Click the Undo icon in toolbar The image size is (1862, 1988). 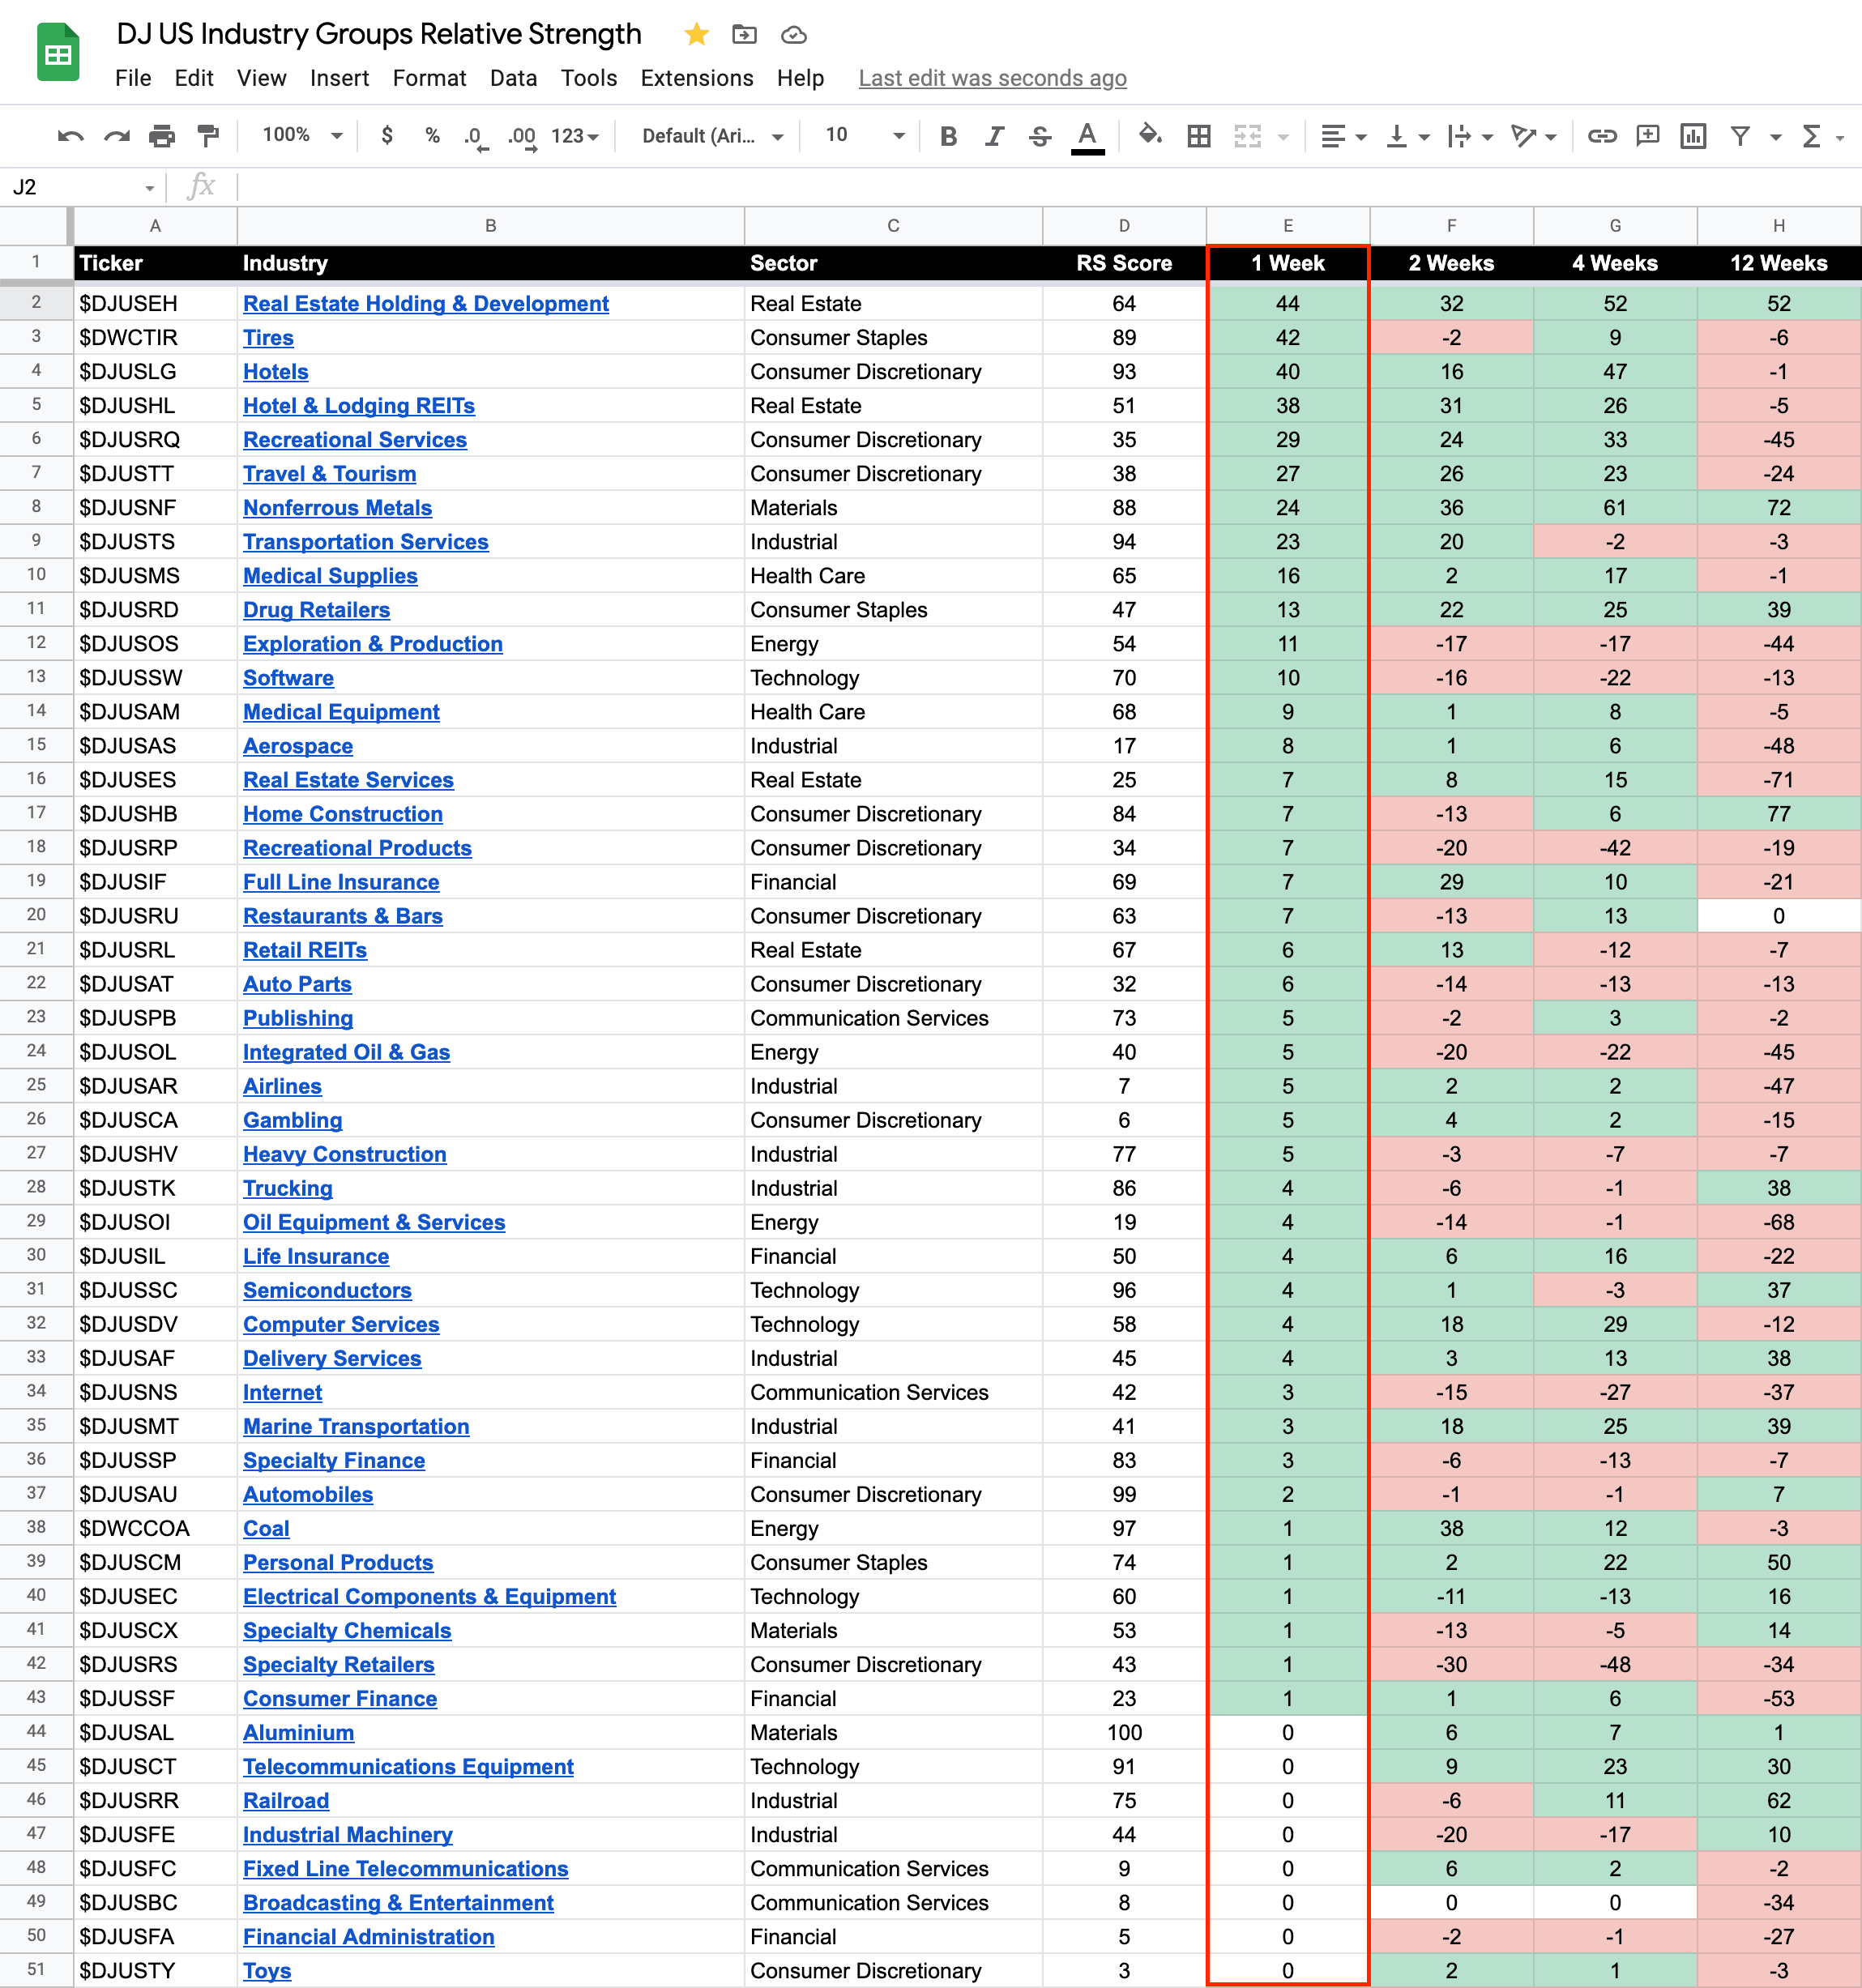click(70, 136)
